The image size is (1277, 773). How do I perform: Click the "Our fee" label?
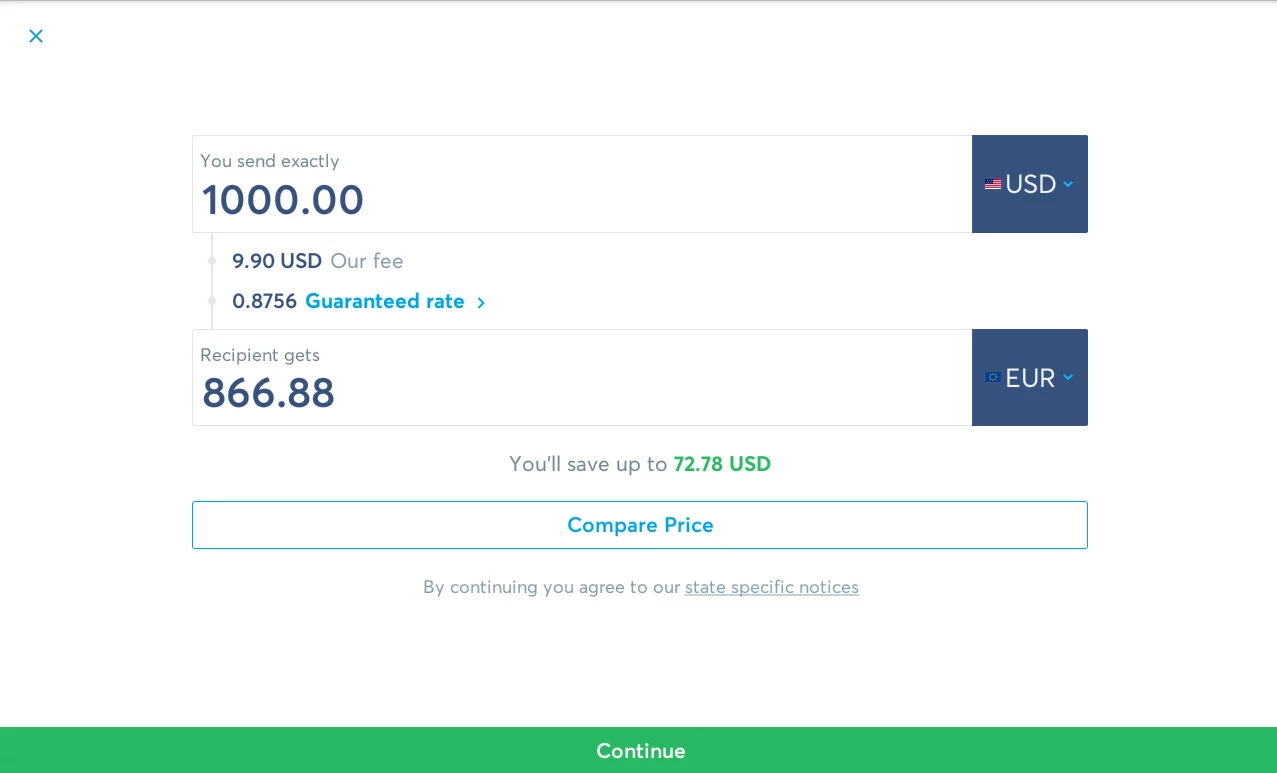click(x=367, y=261)
